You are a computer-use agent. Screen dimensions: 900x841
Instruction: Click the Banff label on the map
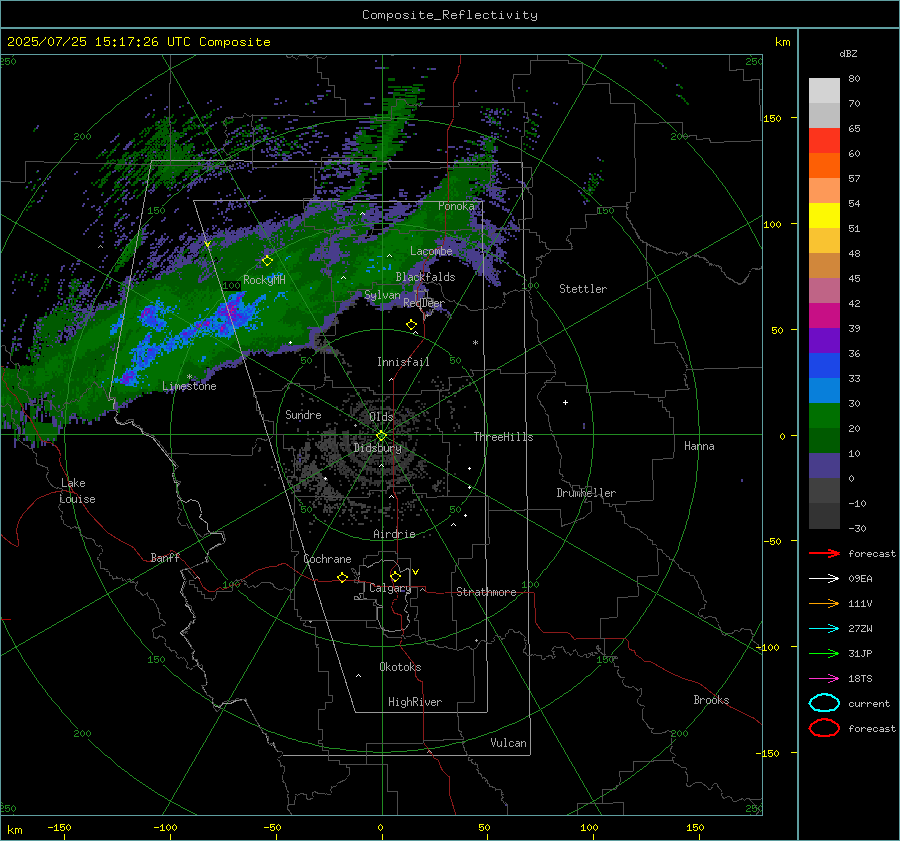(x=165, y=557)
